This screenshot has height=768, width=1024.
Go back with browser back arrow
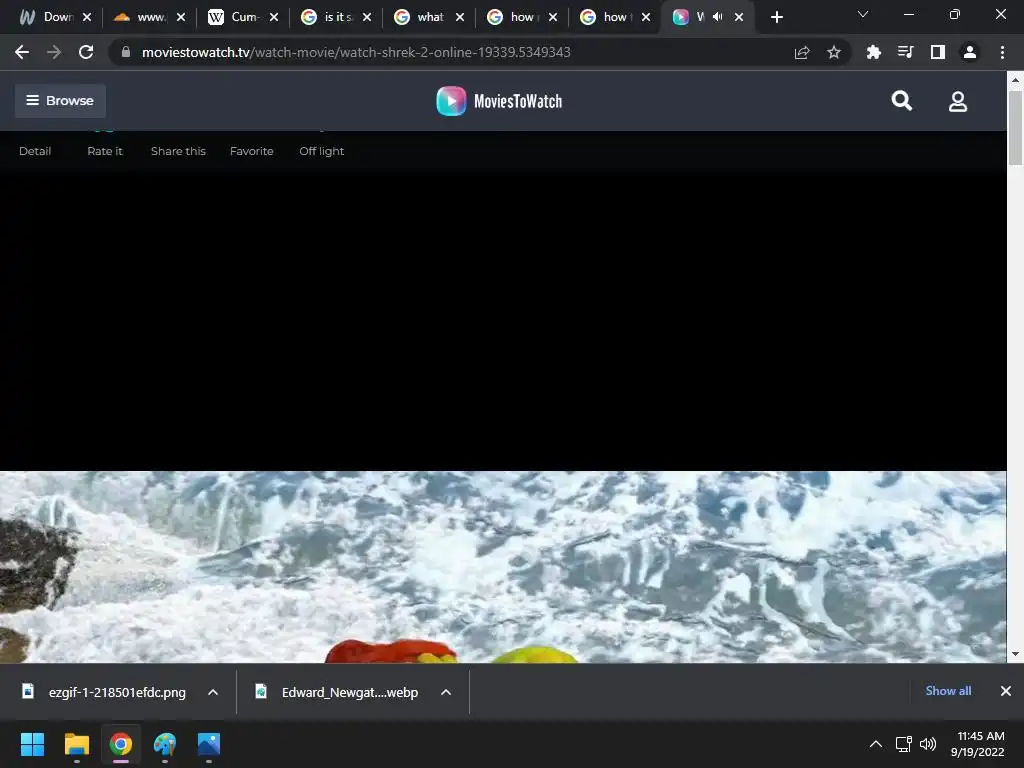pyautogui.click(x=22, y=52)
